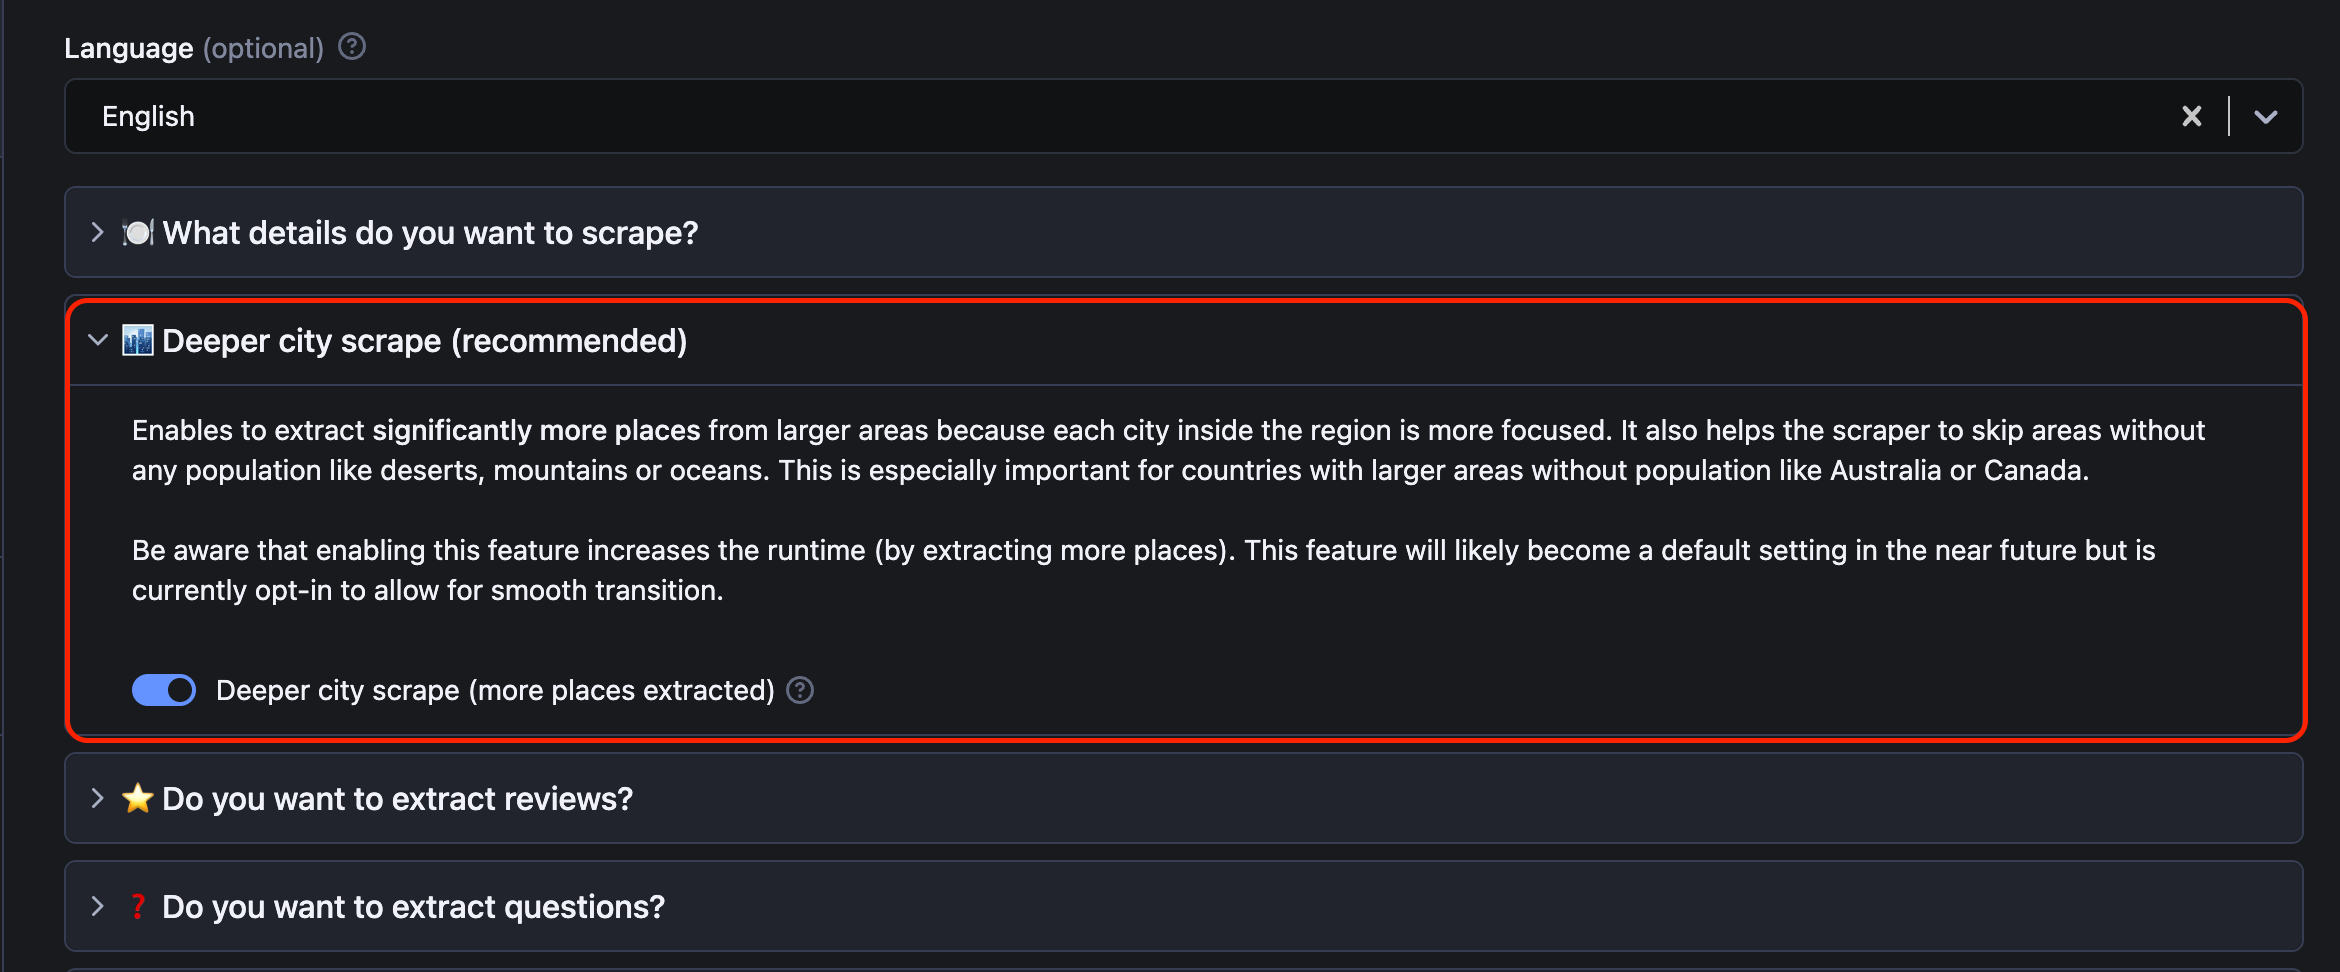Expand the extract reviews chevron
The height and width of the screenshot is (972, 2340).
point(97,799)
